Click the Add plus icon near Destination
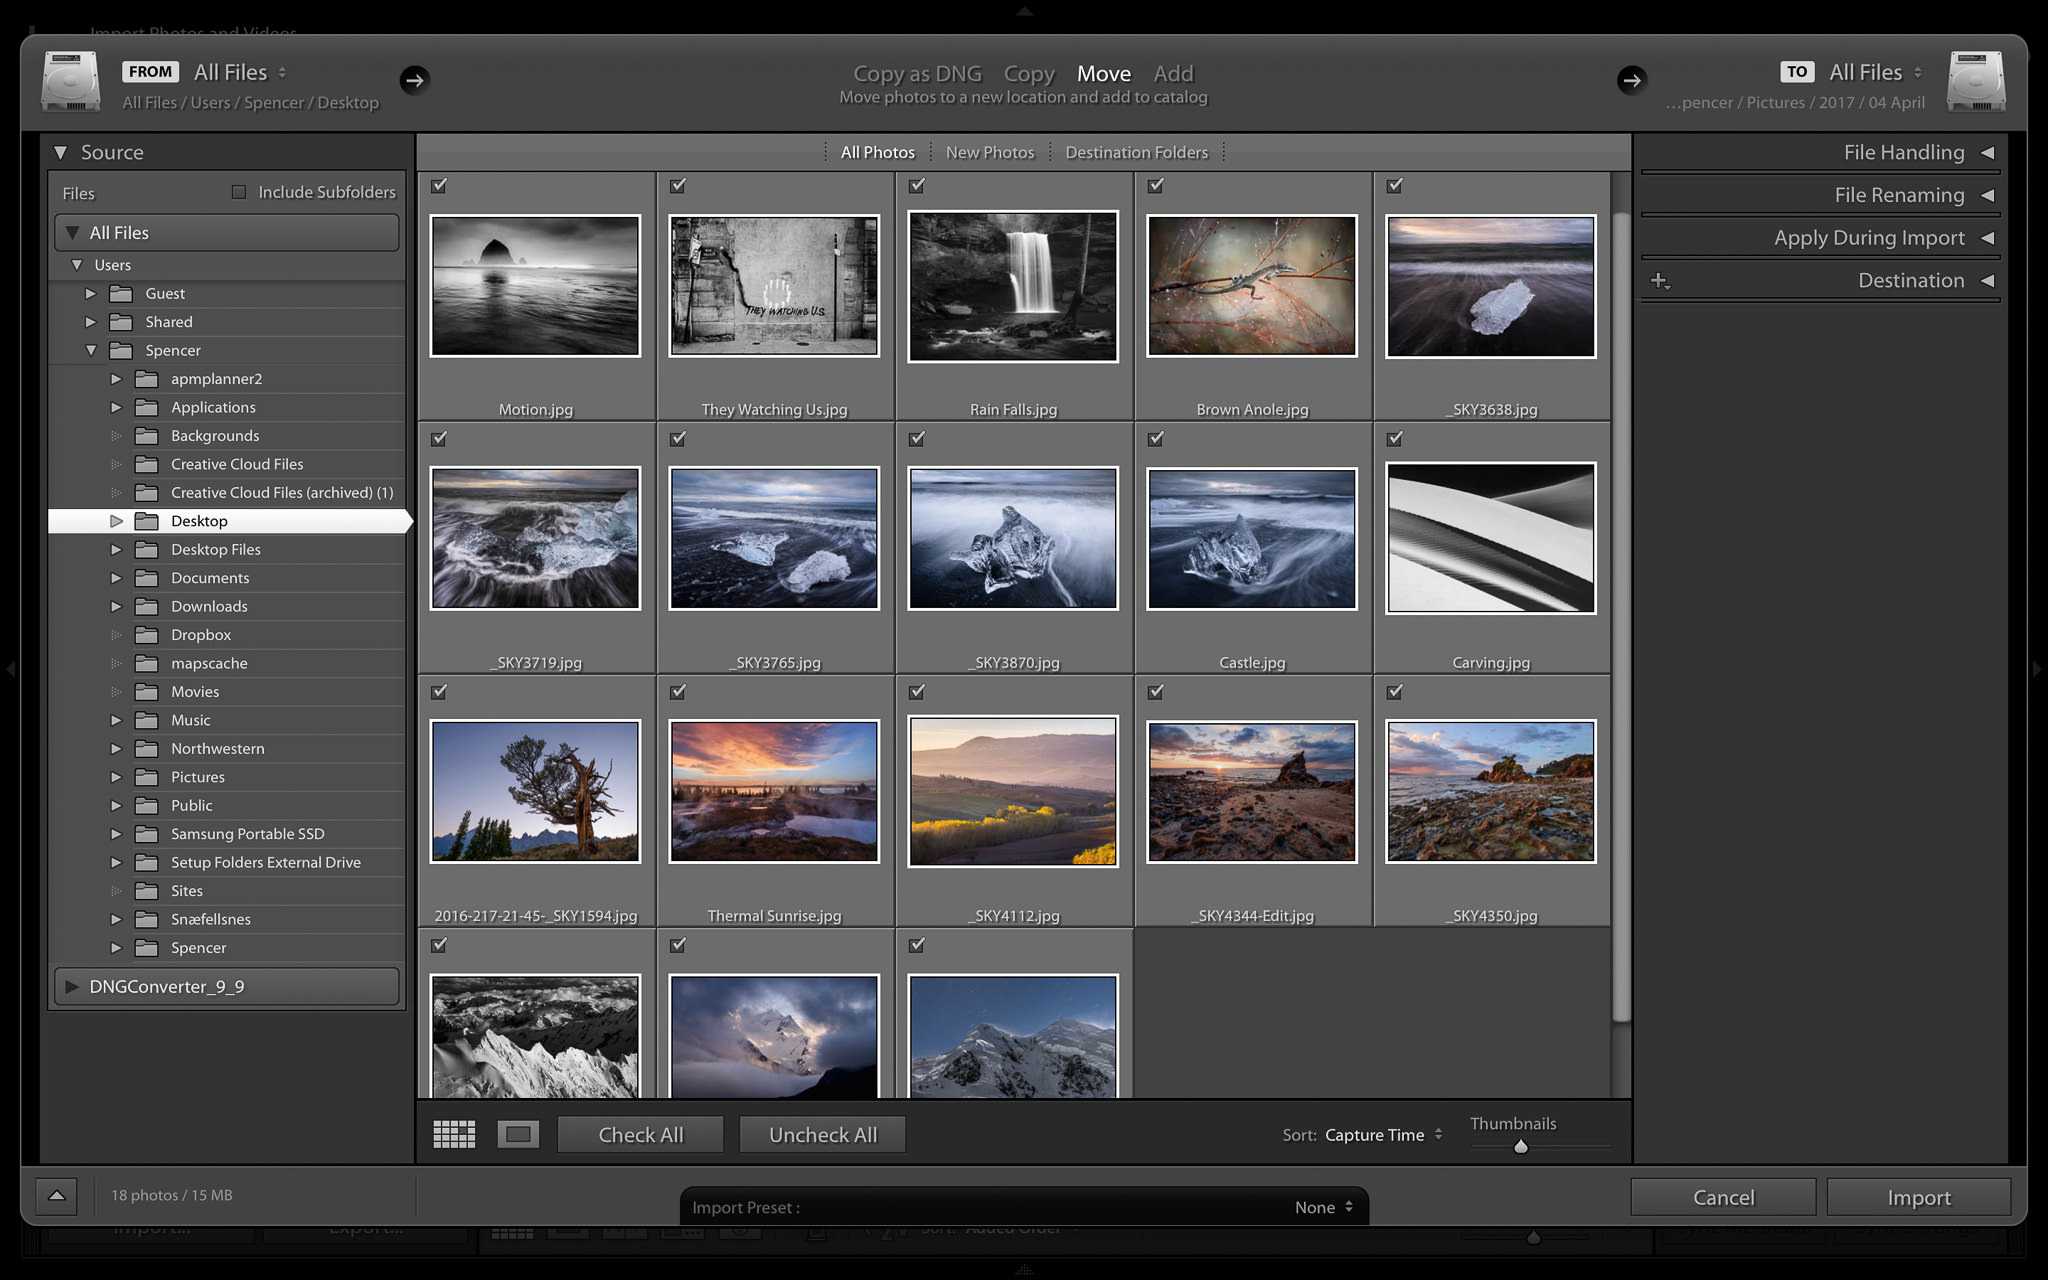The height and width of the screenshot is (1280, 2048). tap(1659, 279)
